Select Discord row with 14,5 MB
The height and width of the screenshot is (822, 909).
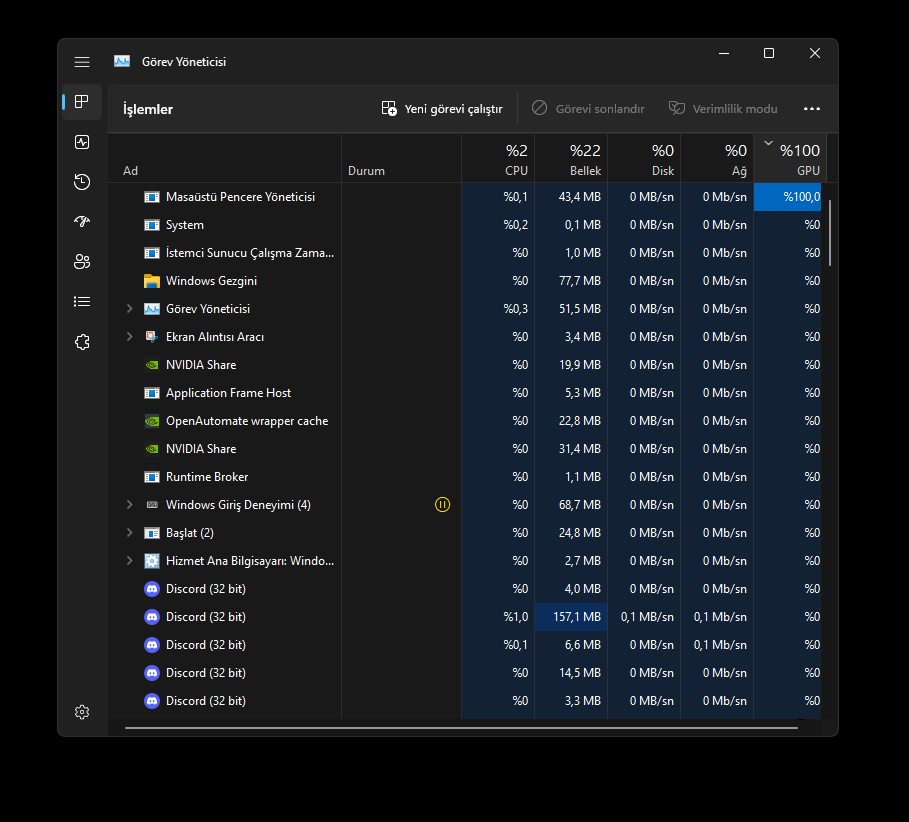click(464, 673)
